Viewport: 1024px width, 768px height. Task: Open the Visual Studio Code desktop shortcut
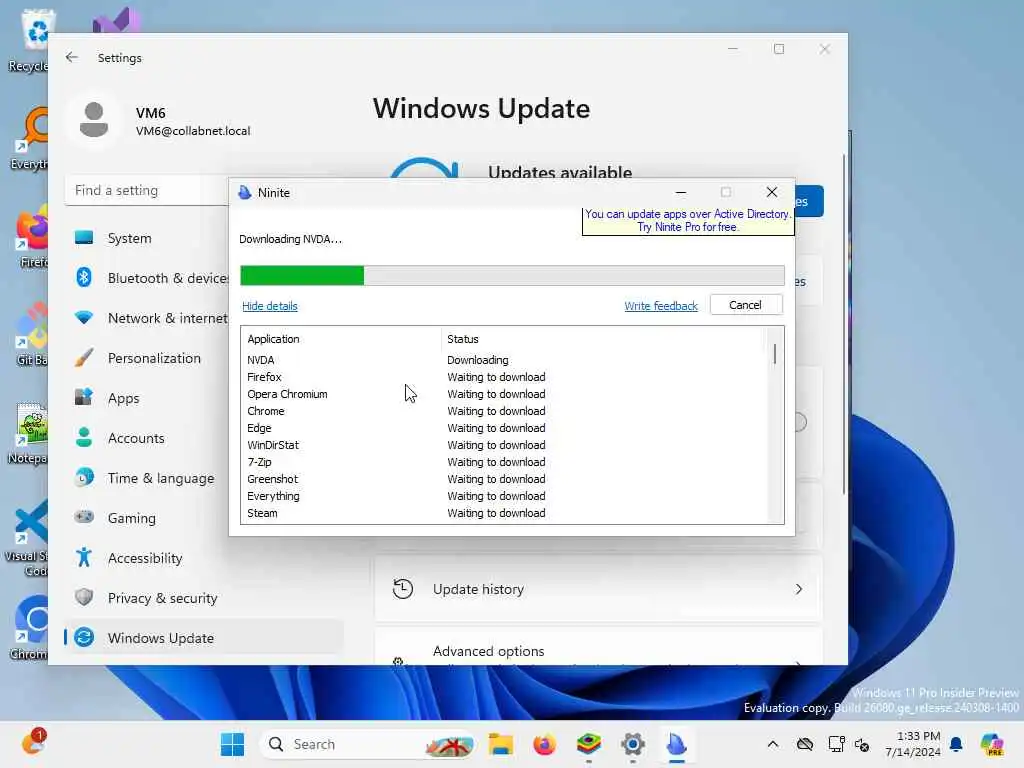tap(27, 537)
